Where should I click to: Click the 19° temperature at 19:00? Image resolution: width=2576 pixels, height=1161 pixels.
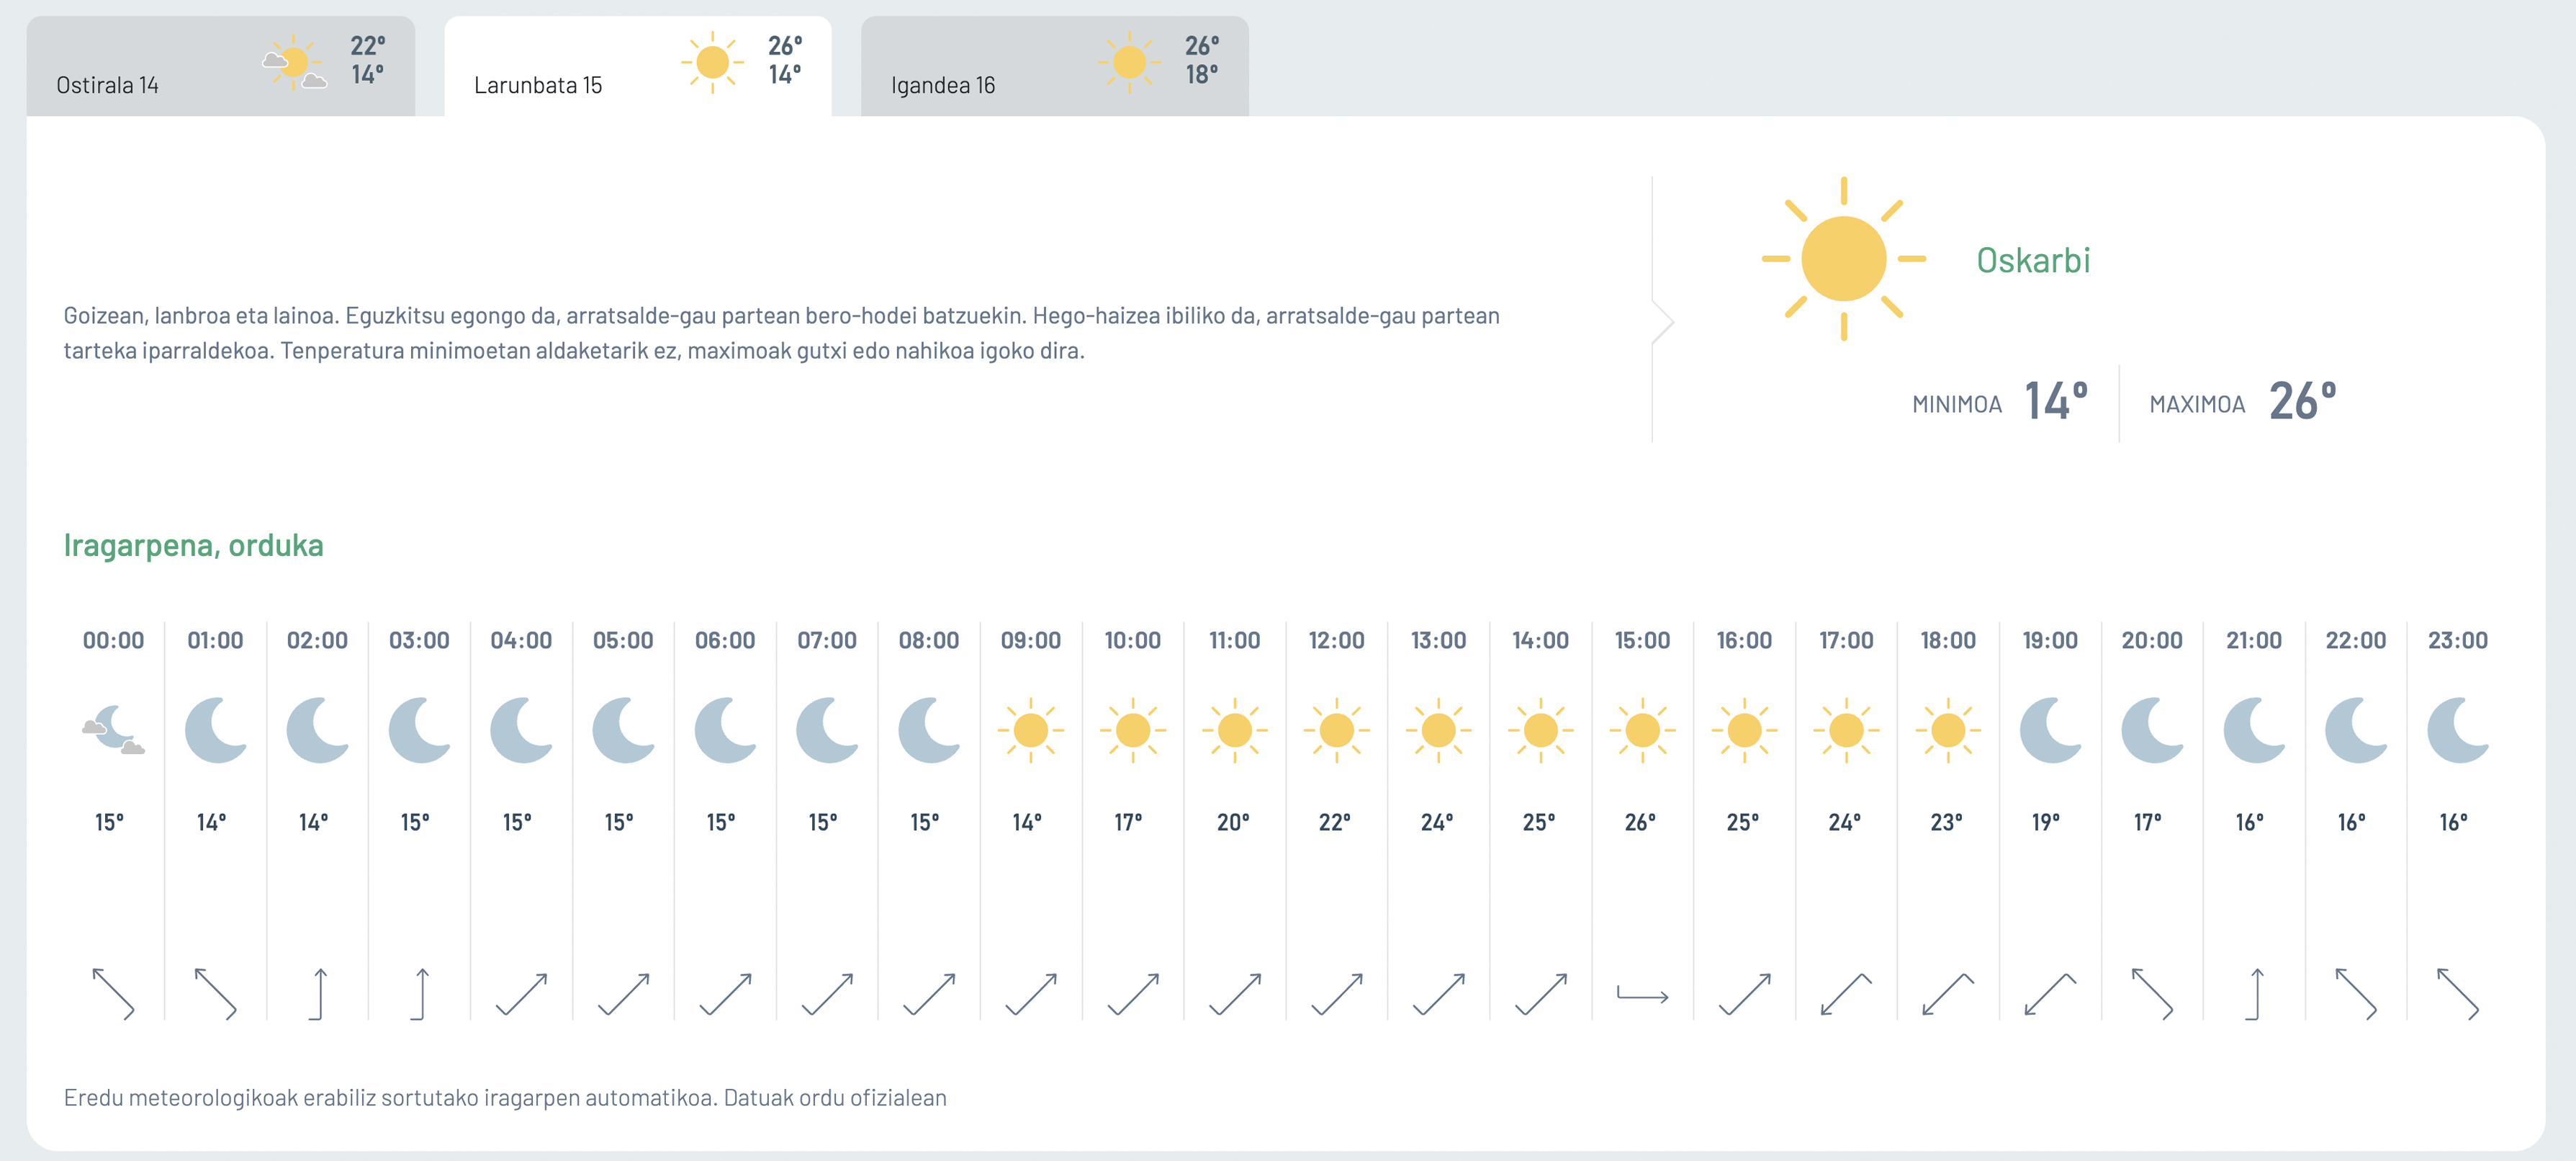[x=2046, y=822]
